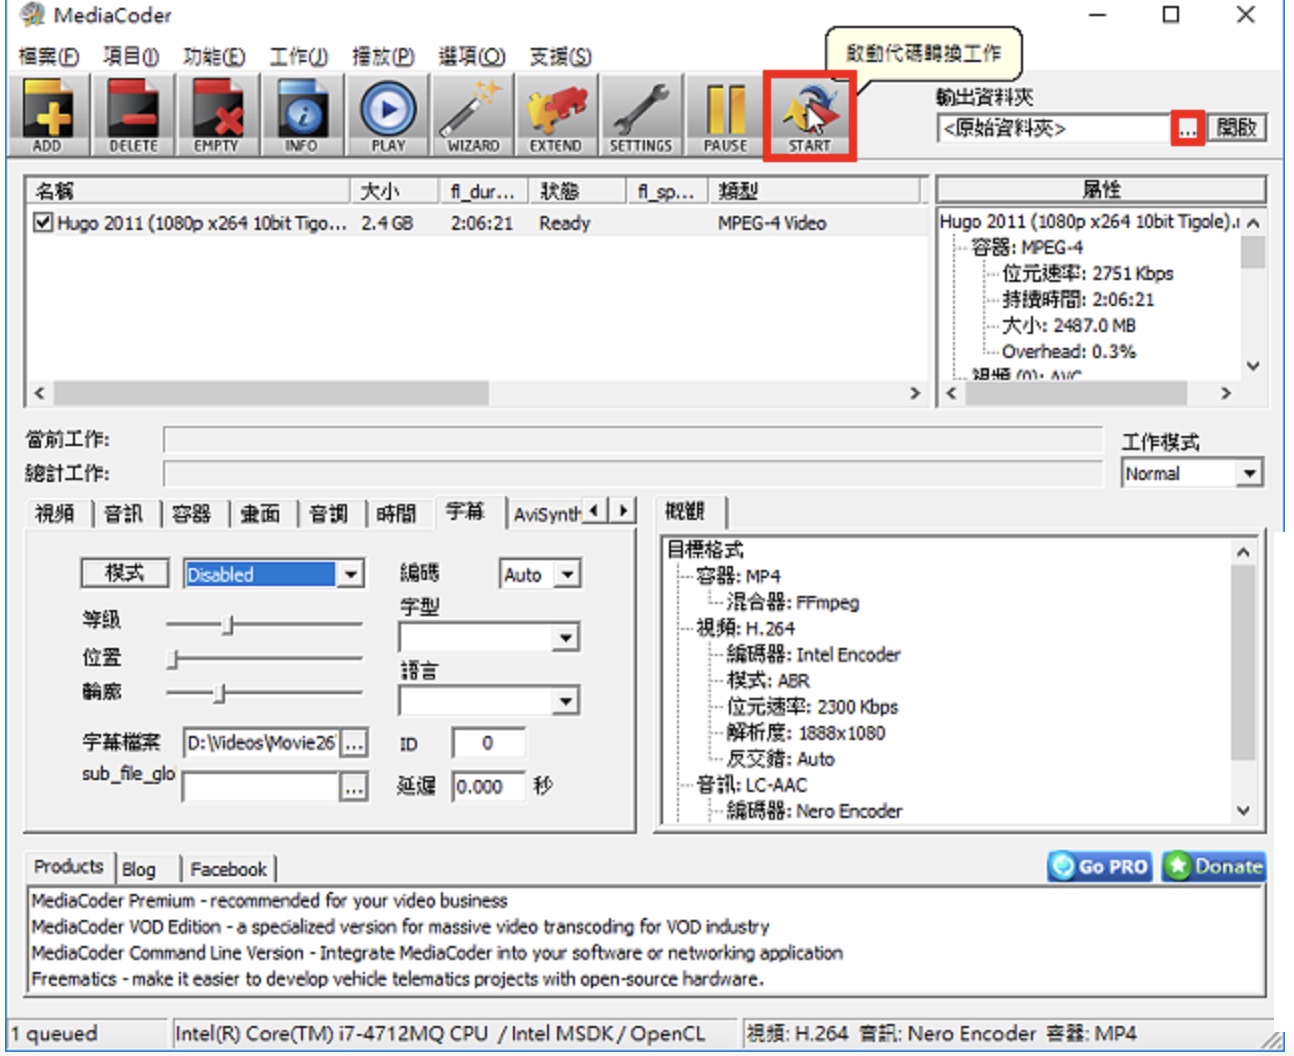
Task: Switch to the 音訊 tab
Action: tap(125, 513)
